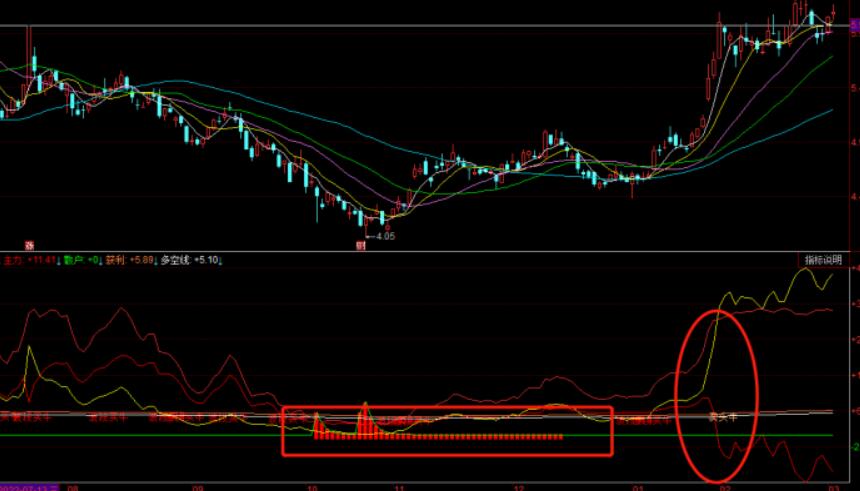
Task: Click the down arrow after 多空线 value
Action: pyautogui.click(x=221, y=260)
